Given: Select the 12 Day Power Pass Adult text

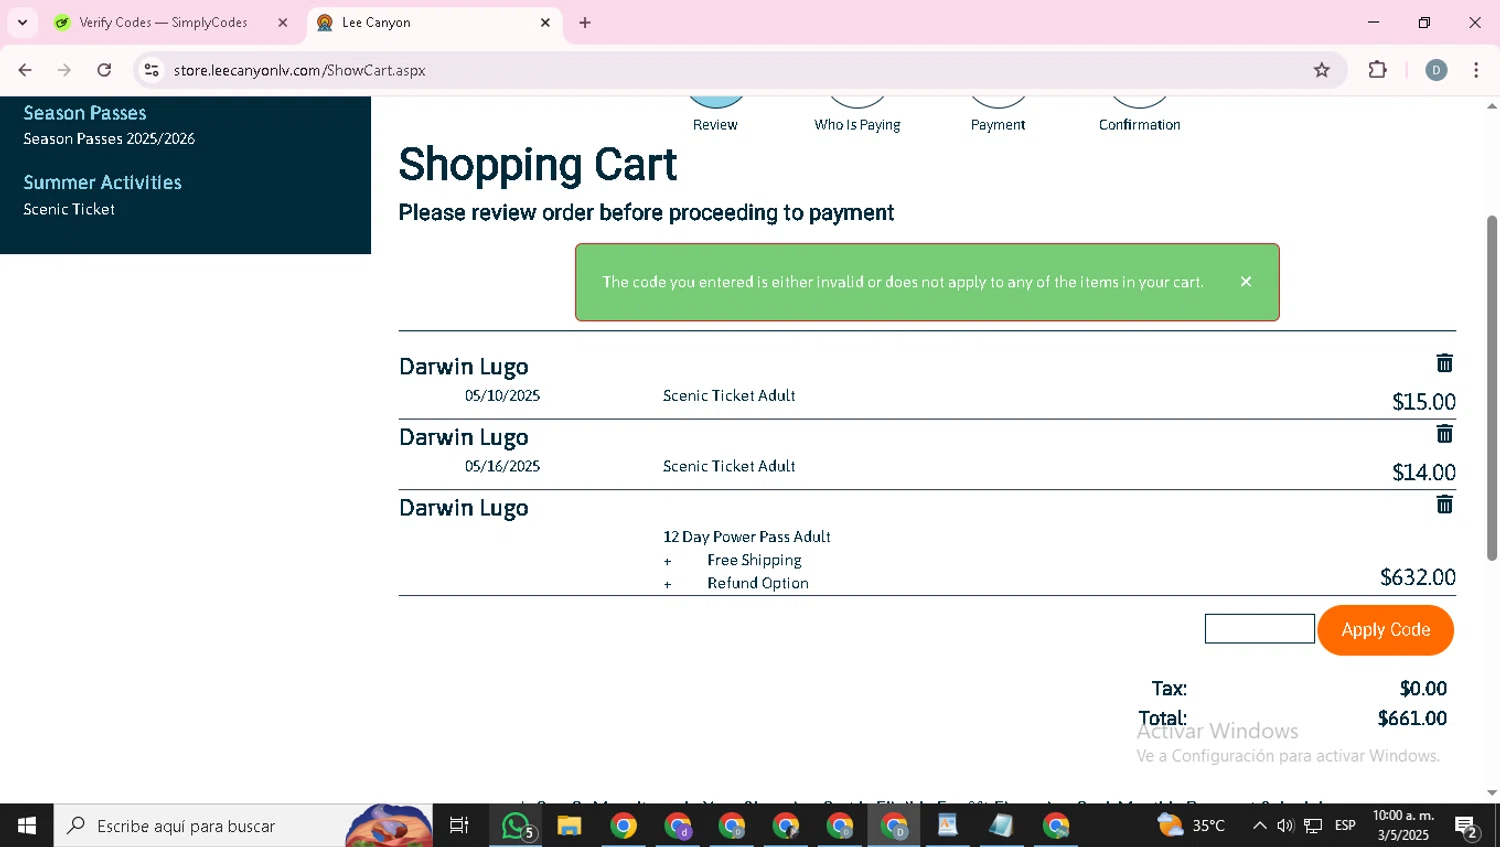Looking at the screenshot, I should pos(747,537).
